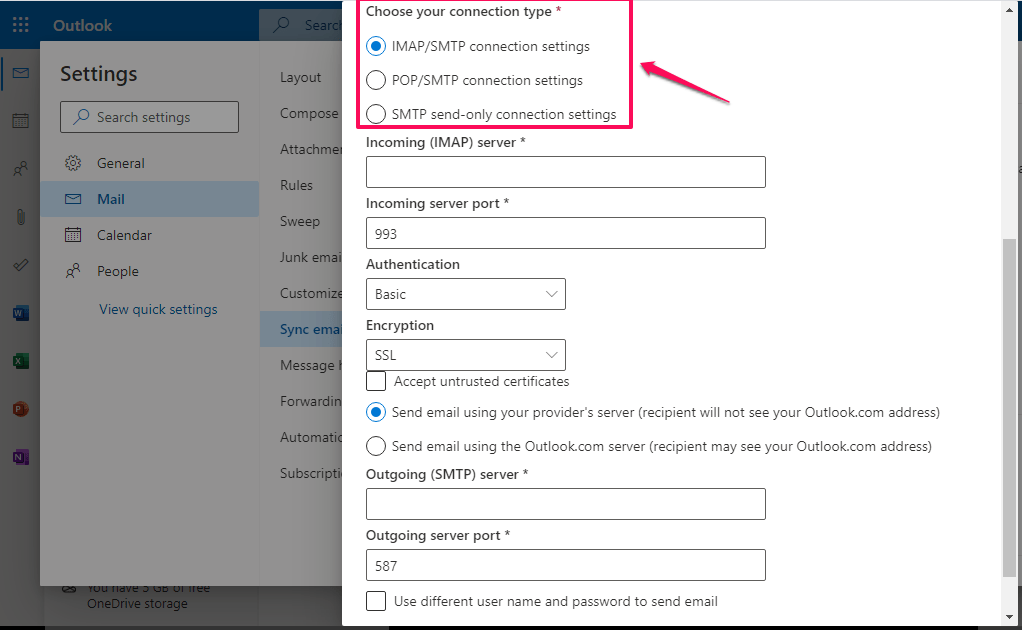Open the To Do checkmark icon

coord(20,265)
